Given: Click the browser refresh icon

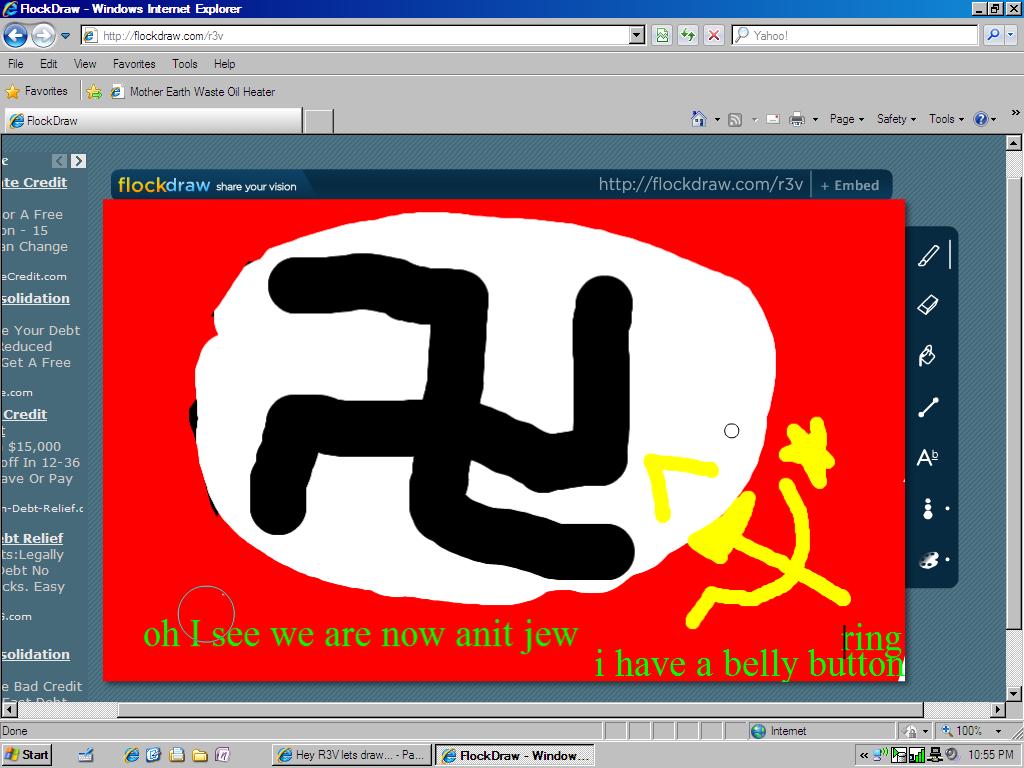Looking at the screenshot, I should pyautogui.click(x=688, y=35).
